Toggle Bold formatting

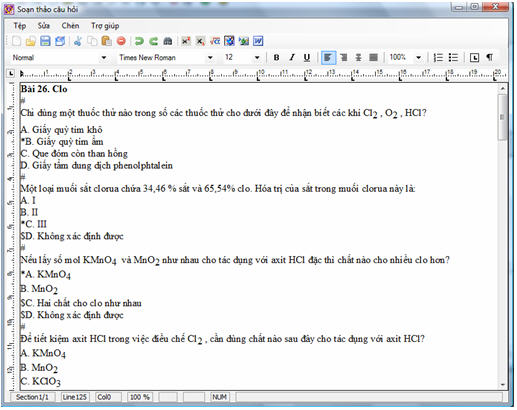point(276,57)
